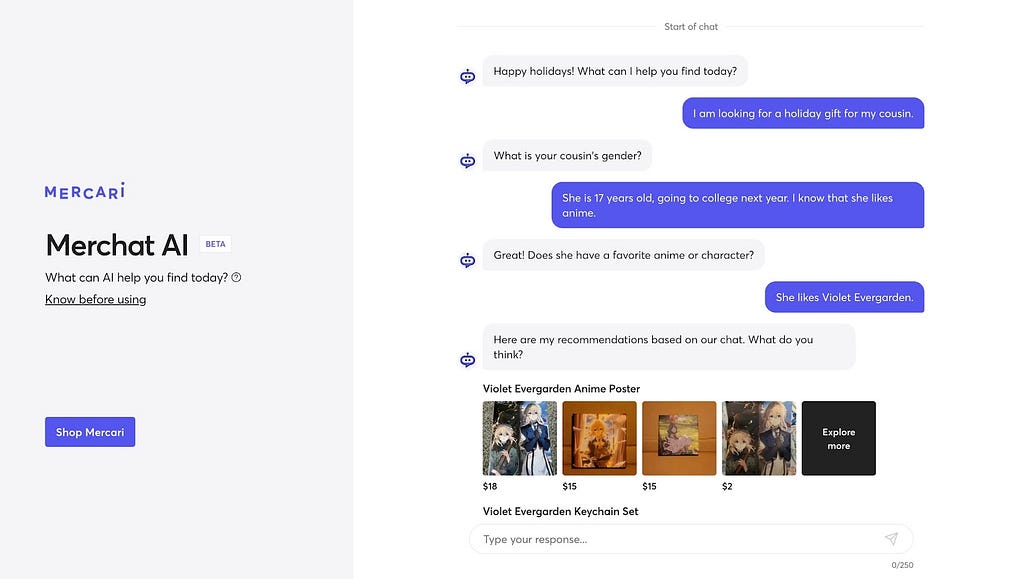The image size is (1024, 579).
Task: Focus the Type your response input field
Action: click(x=691, y=539)
